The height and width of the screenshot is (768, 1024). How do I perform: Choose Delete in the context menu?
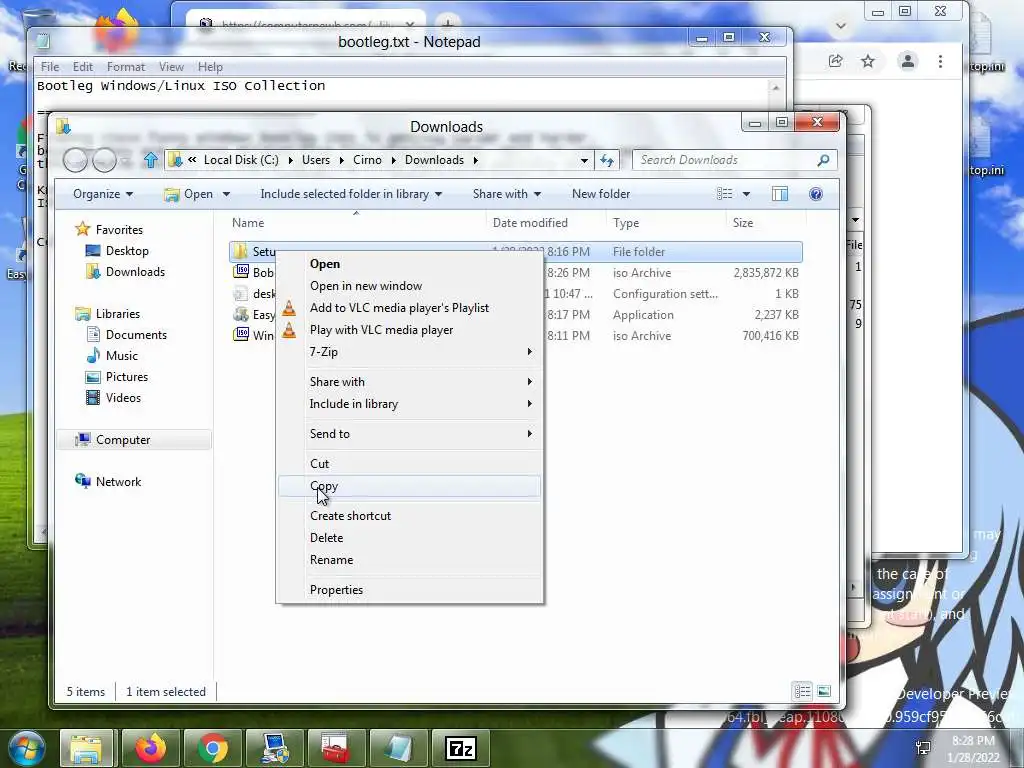[409, 538]
